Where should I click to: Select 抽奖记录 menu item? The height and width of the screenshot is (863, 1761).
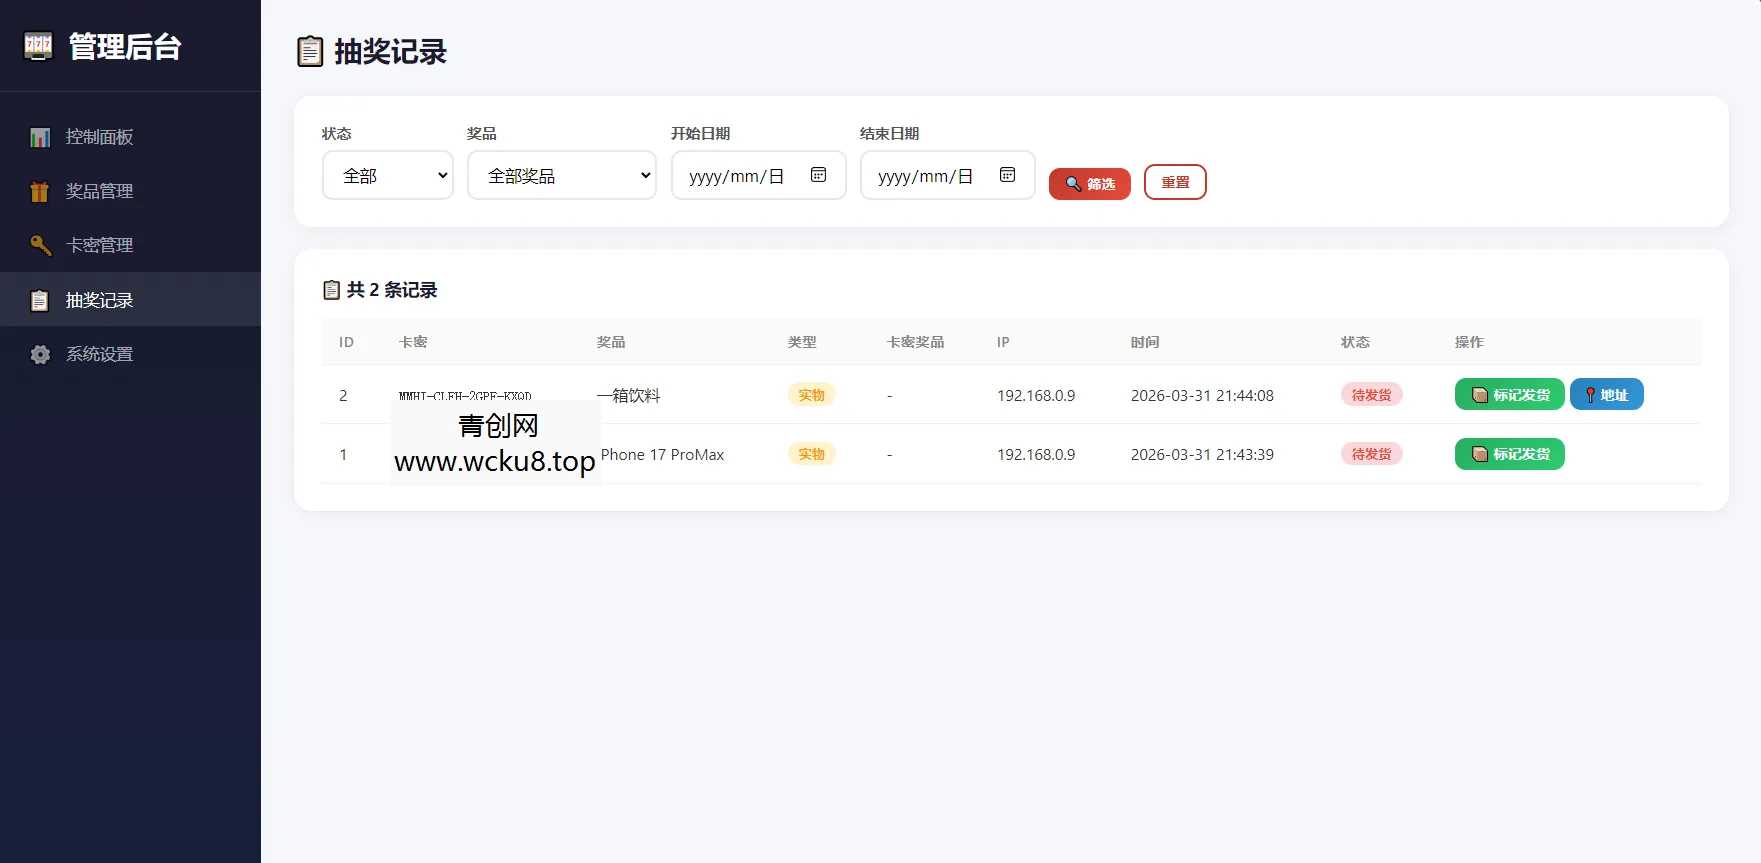coord(130,299)
